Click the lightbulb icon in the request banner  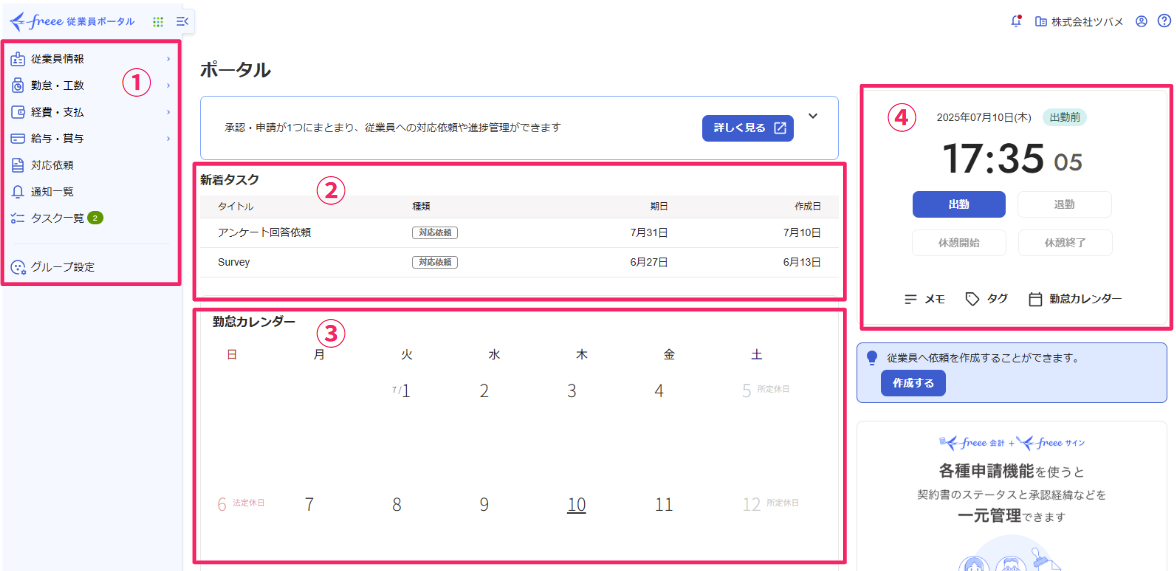point(872,358)
